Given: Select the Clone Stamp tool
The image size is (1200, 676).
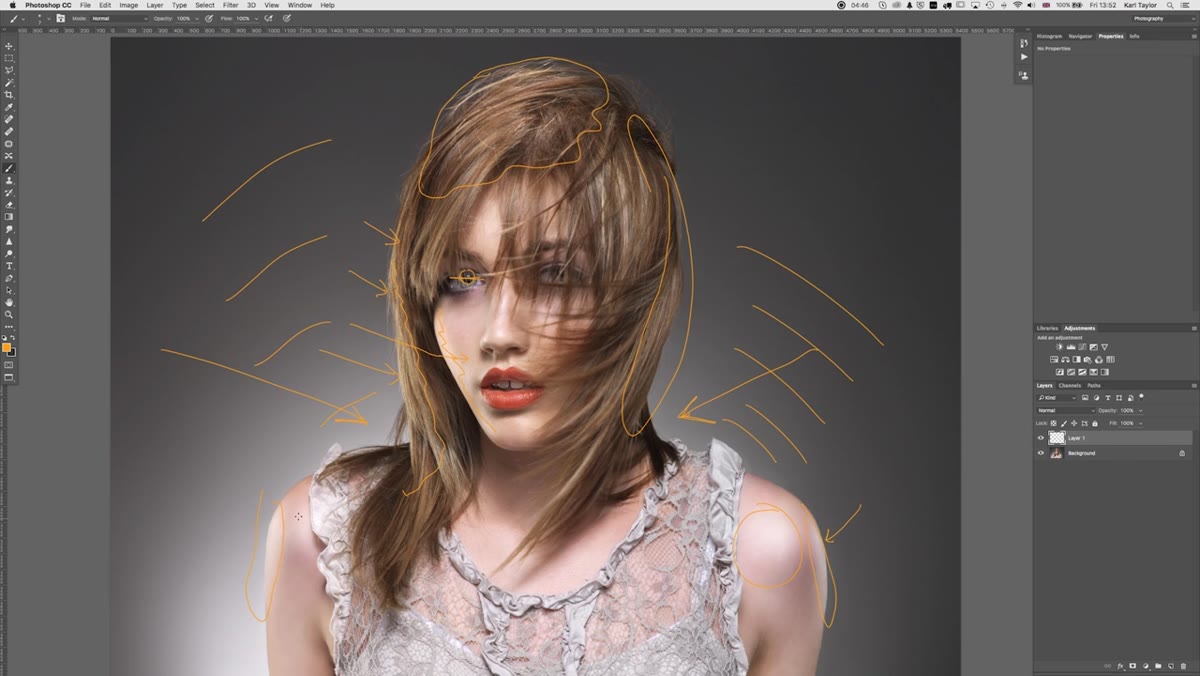Looking at the screenshot, I should [9, 180].
